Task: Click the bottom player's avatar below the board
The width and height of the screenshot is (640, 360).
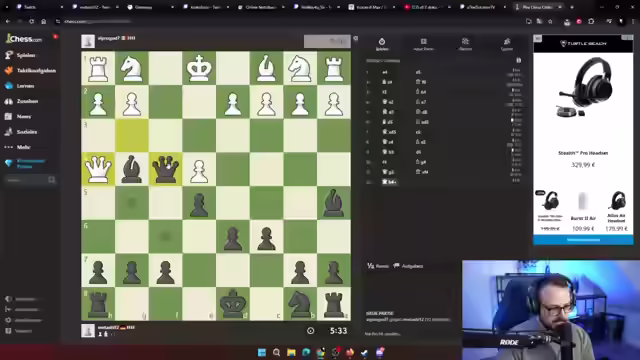Action: coord(88,331)
